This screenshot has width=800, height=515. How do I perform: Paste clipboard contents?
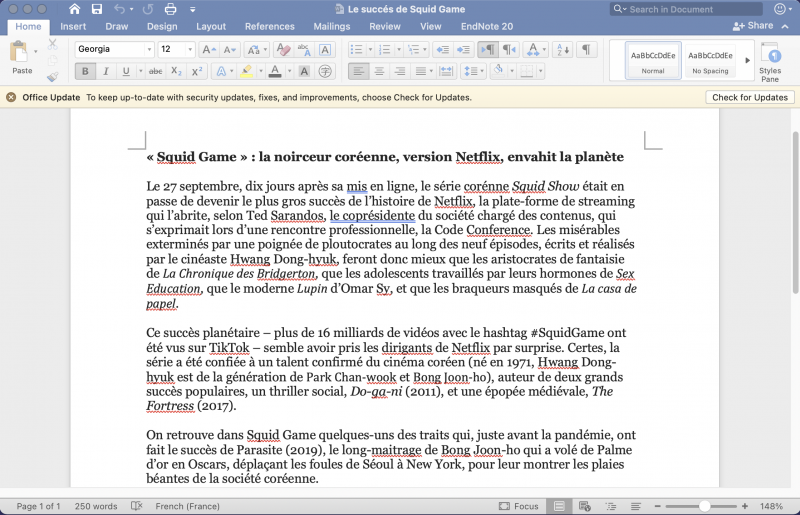[21, 58]
